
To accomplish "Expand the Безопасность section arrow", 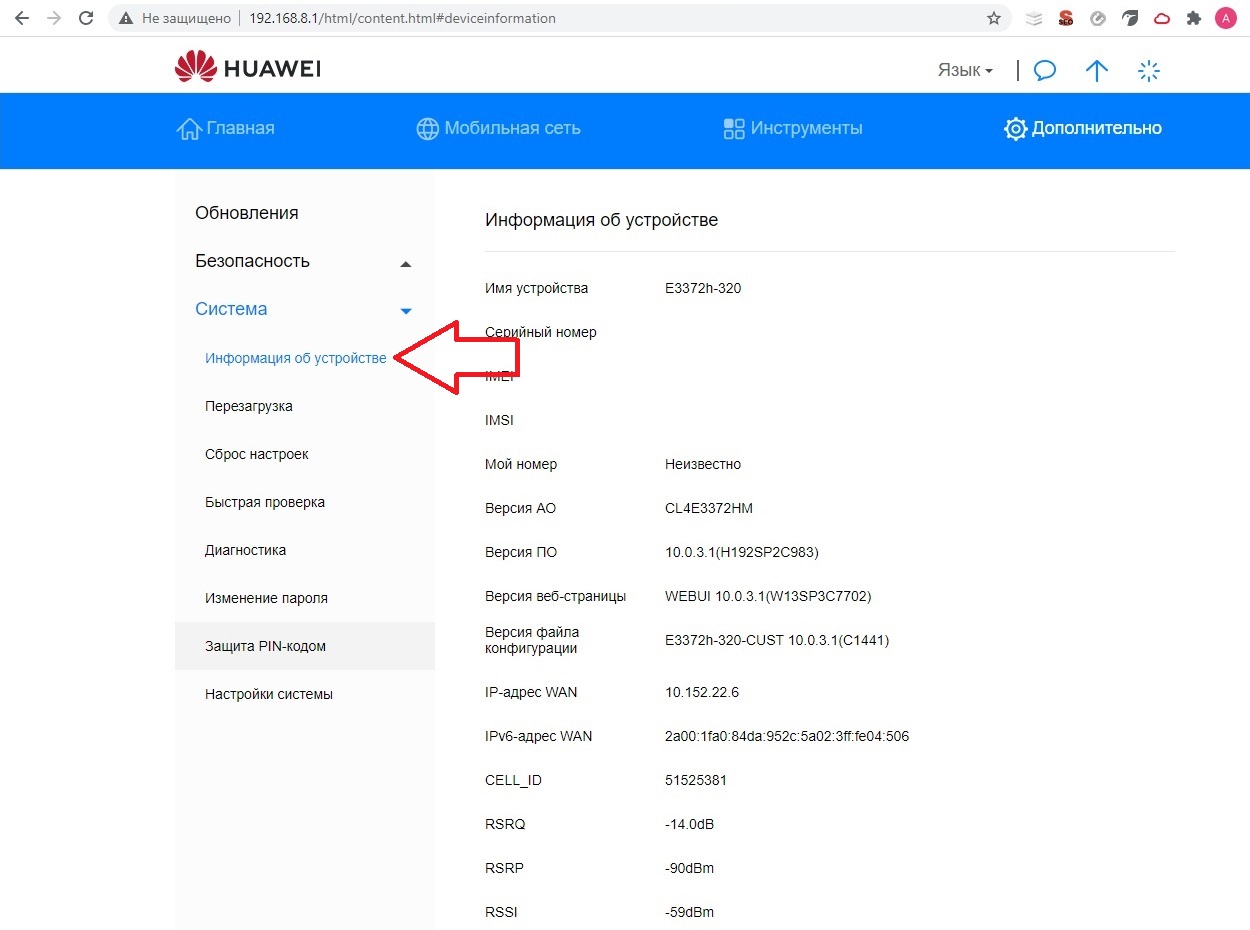I will 406,264.
